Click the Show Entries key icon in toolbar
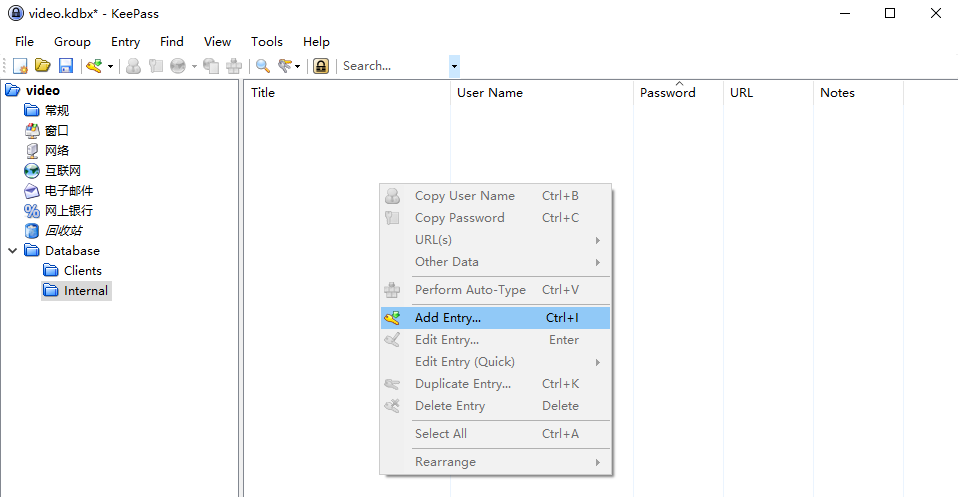The image size is (958, 497). 286,66
